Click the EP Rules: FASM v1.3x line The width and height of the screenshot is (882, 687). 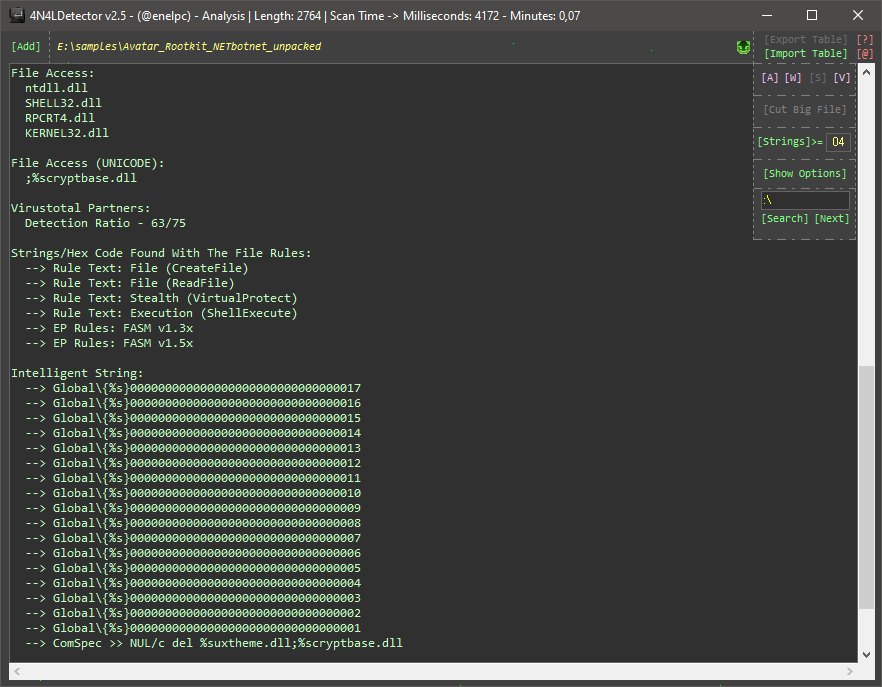click(109, 328)
